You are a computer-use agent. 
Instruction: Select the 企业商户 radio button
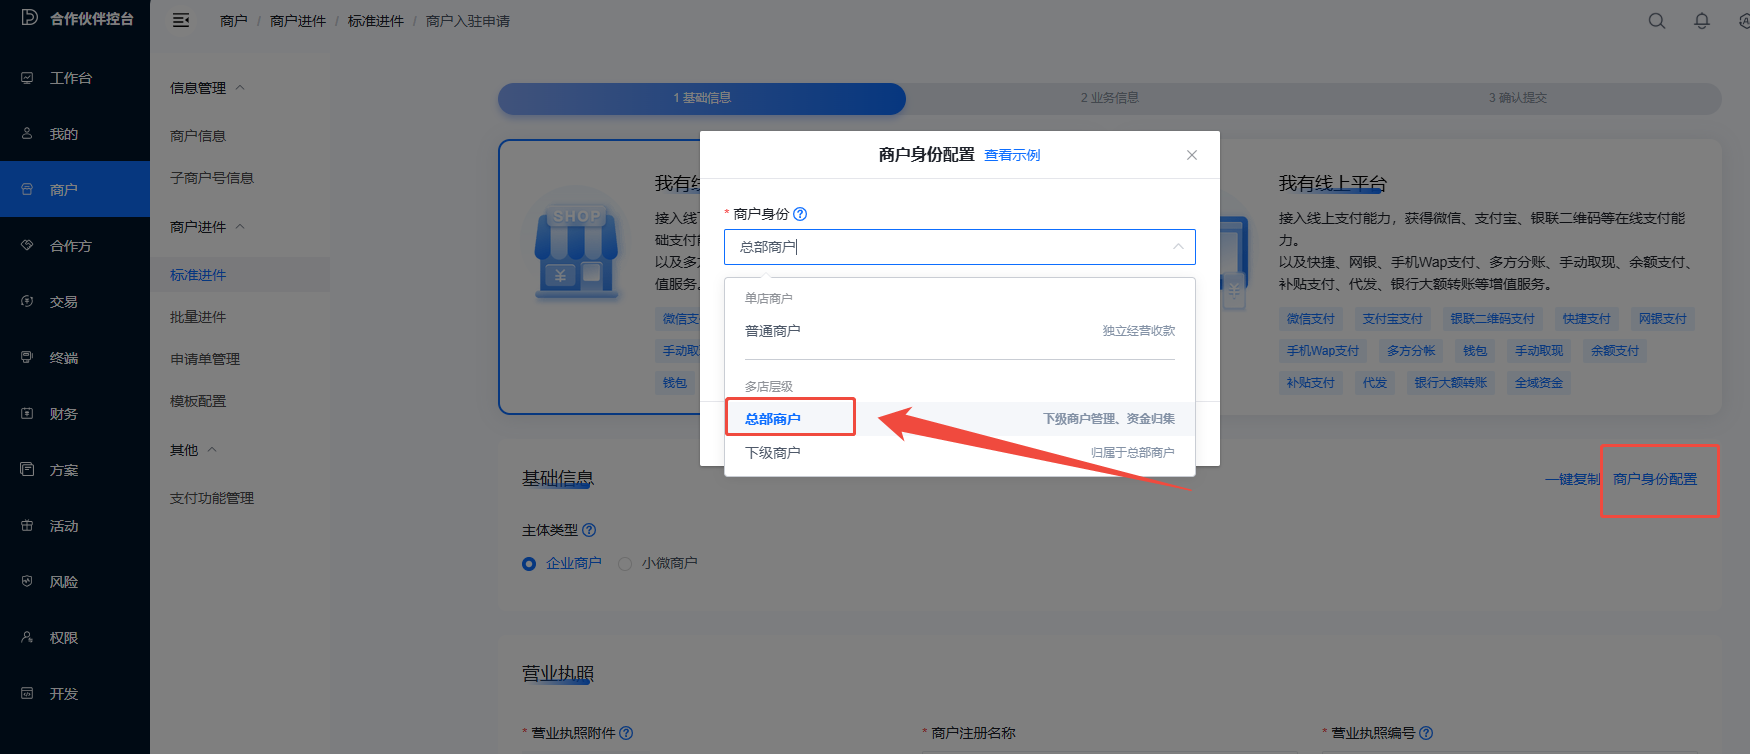(529, 564)
